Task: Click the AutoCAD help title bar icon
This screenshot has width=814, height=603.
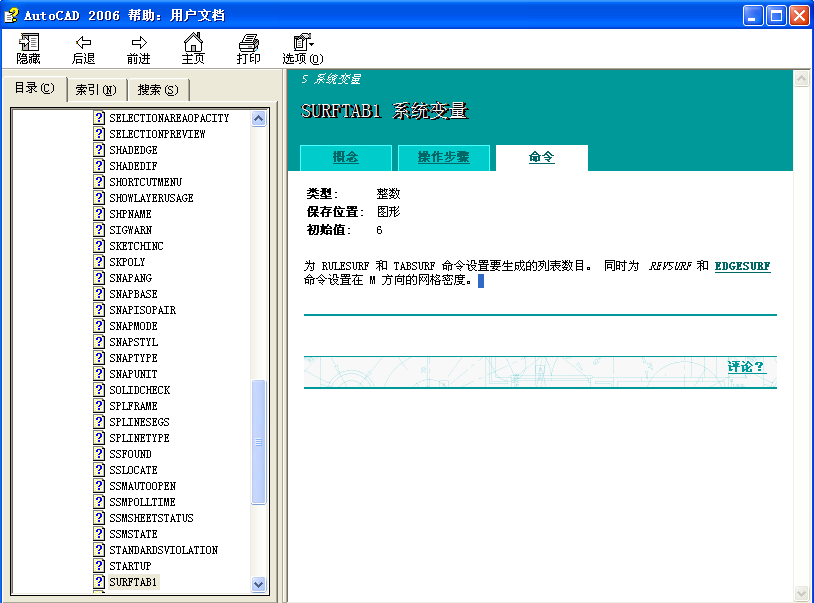Action: (x=11, y=15)
